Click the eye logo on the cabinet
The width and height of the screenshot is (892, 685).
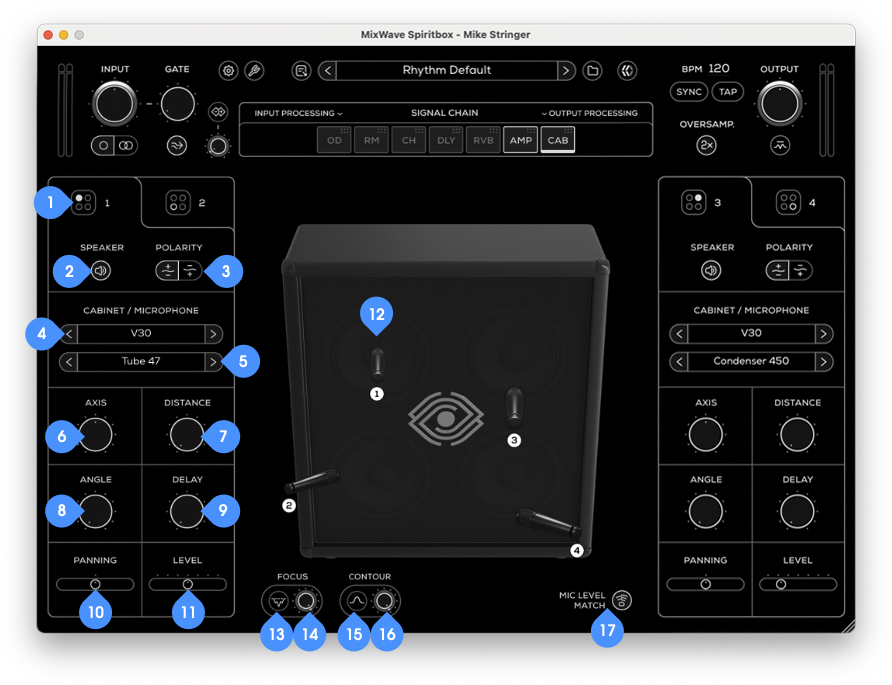pyautogui.click(x=446, y=419)
